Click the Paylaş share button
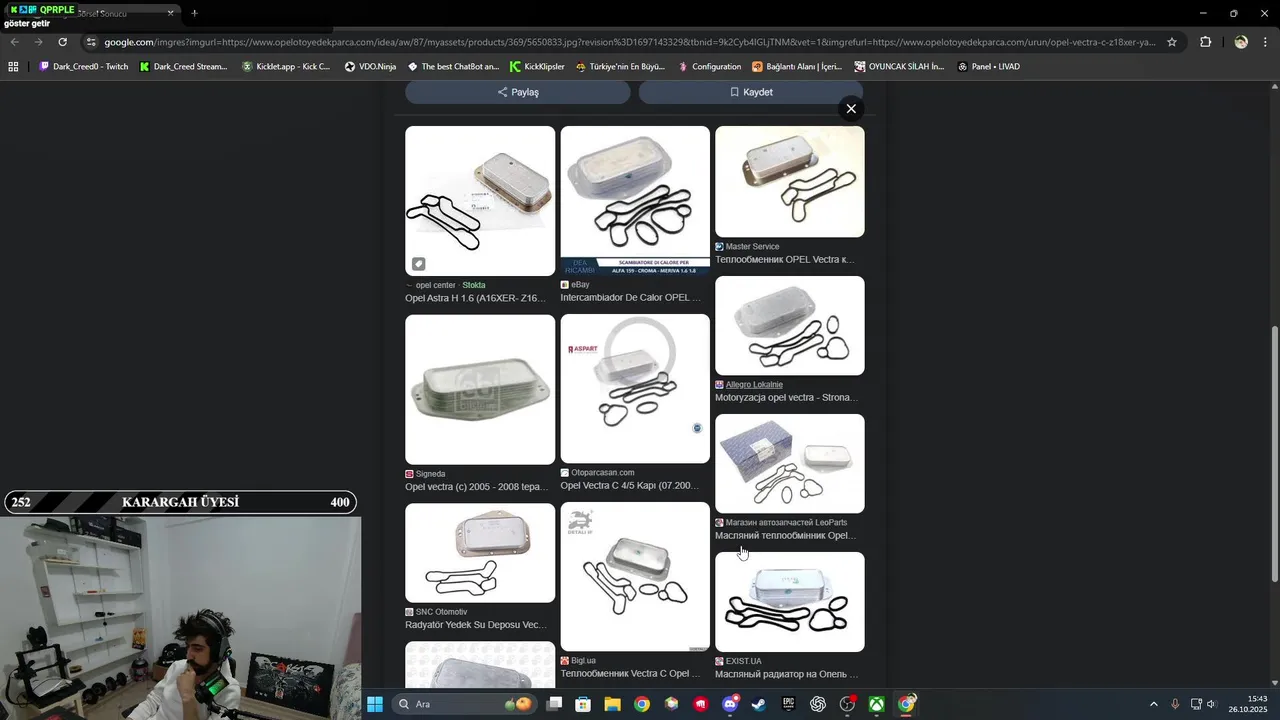Viewport: 1280px width, 720px height. coord(518,92)
